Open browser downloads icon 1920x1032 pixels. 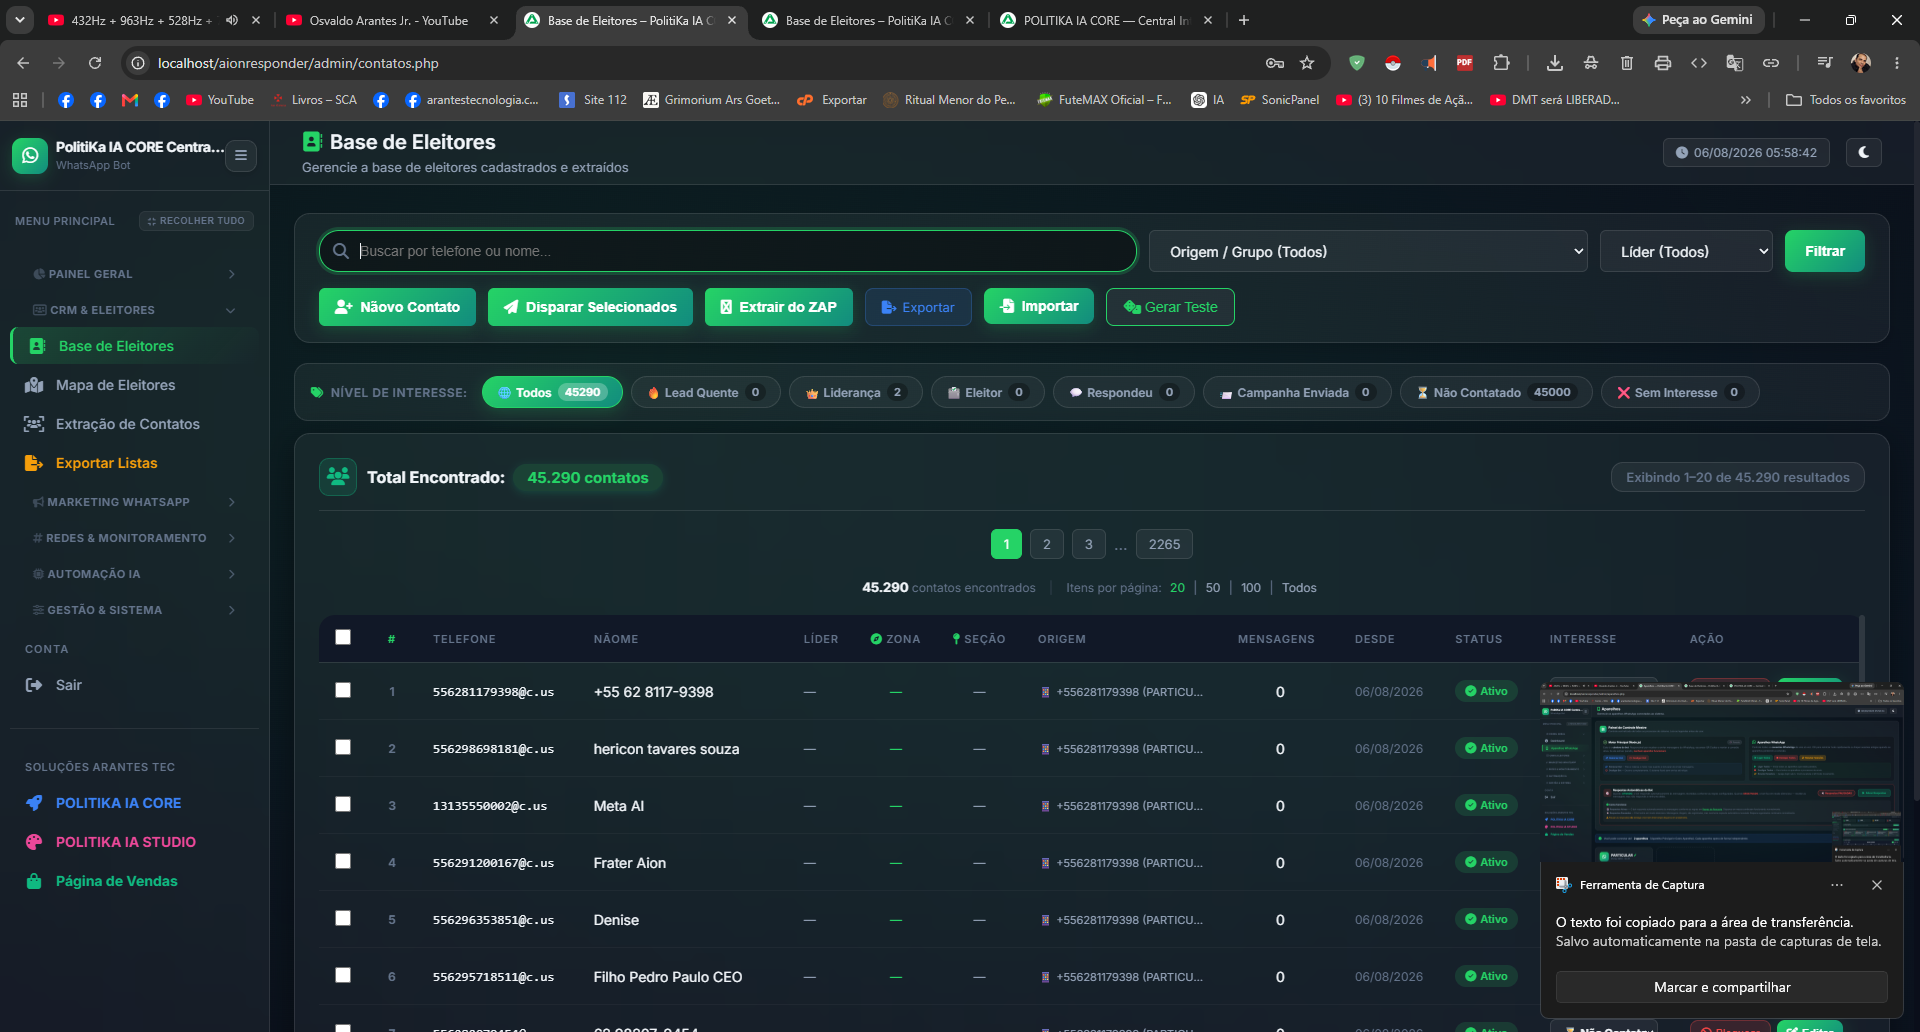point(1554,63)
